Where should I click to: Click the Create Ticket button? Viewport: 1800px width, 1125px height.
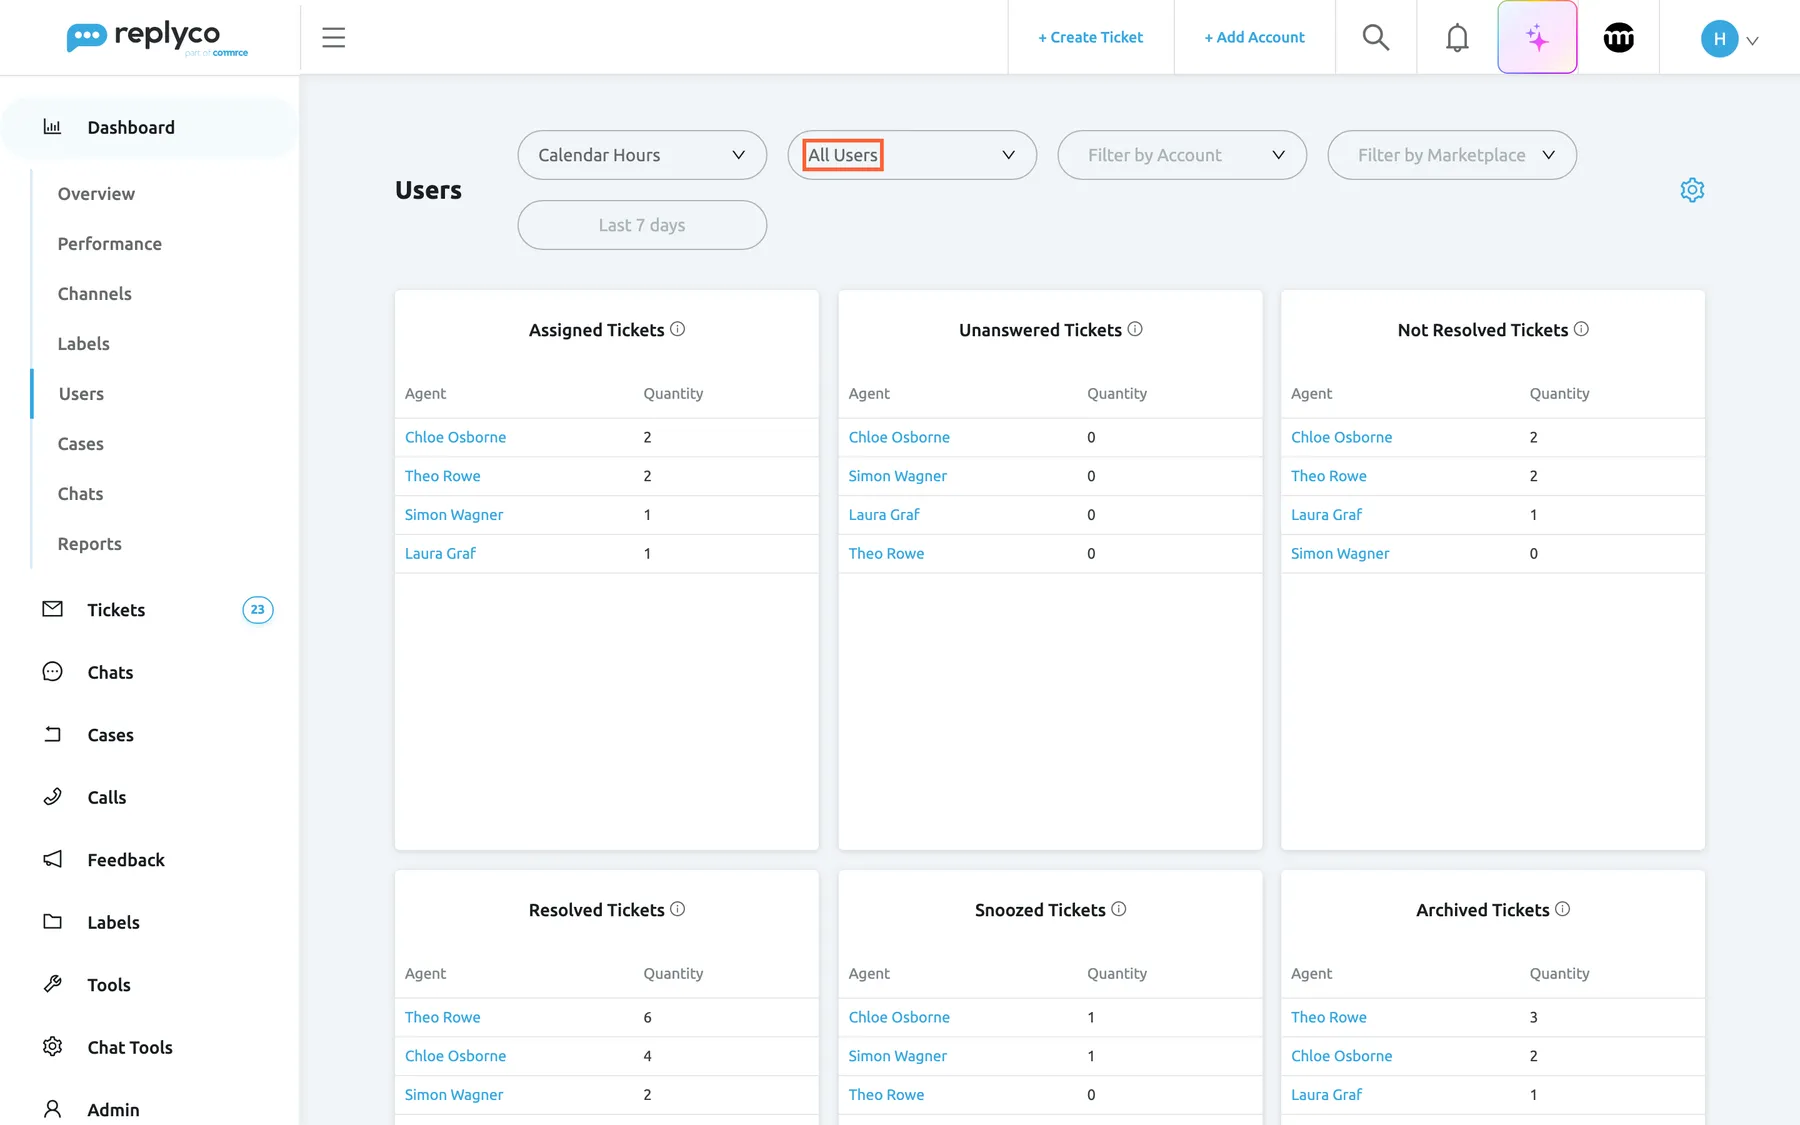click(1090, 38)
